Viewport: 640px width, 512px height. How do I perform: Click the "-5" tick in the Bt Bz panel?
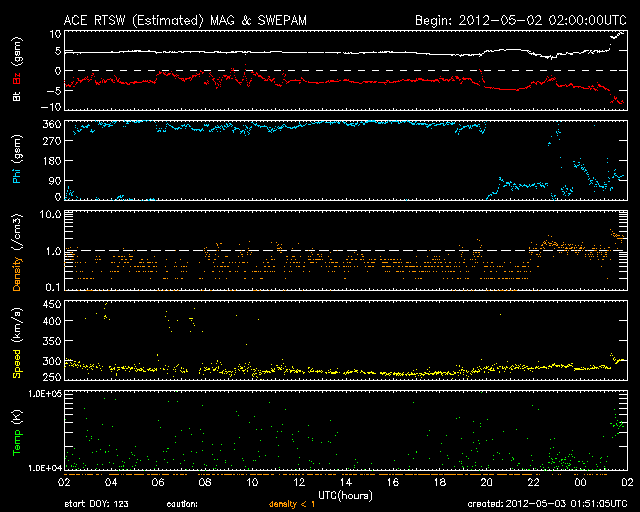click(x=55, y=90)
